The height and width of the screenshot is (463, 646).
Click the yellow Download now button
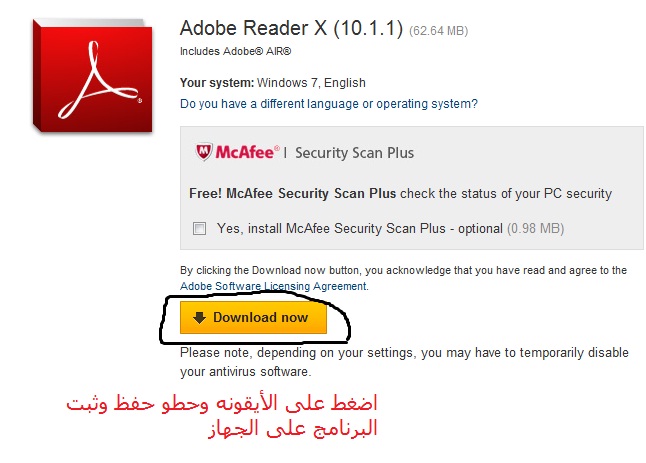pyautogui.click(x=253, y=317)
